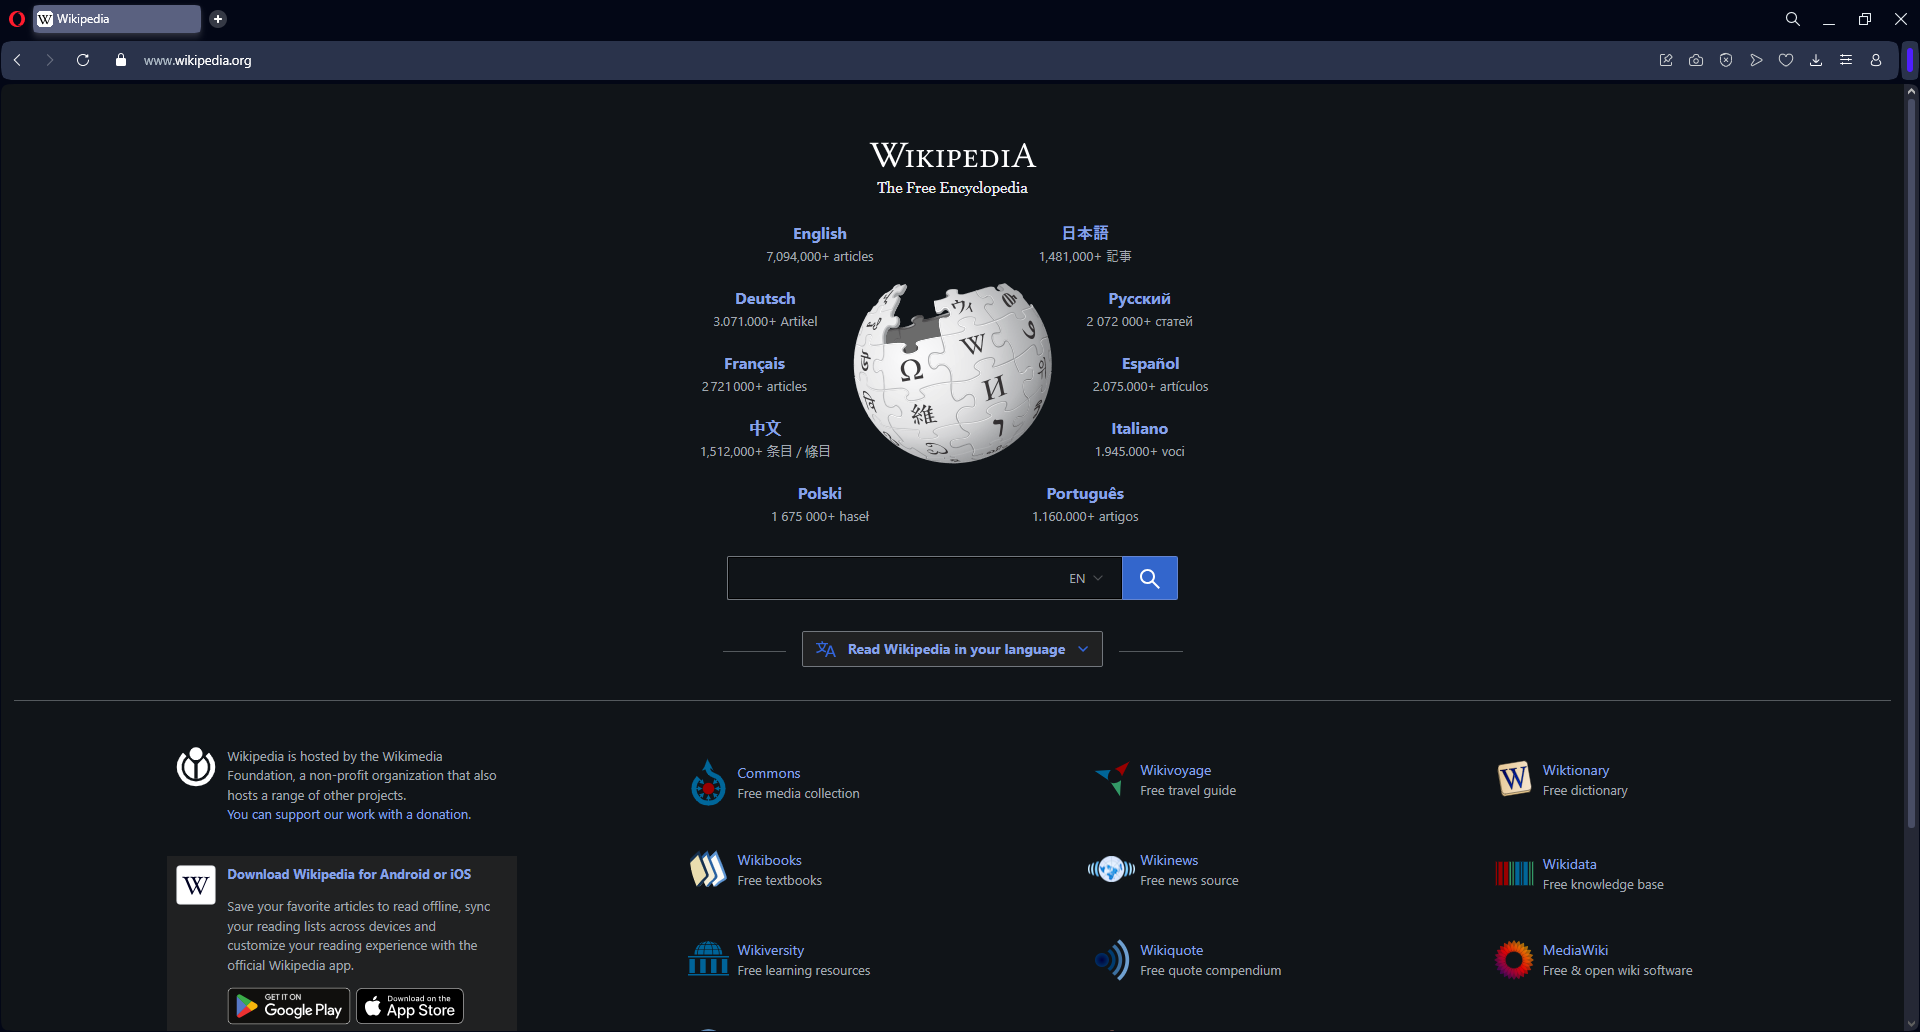Click the send to My Flow icon
The image size is (1920, 1032).
click(1756, 60)
